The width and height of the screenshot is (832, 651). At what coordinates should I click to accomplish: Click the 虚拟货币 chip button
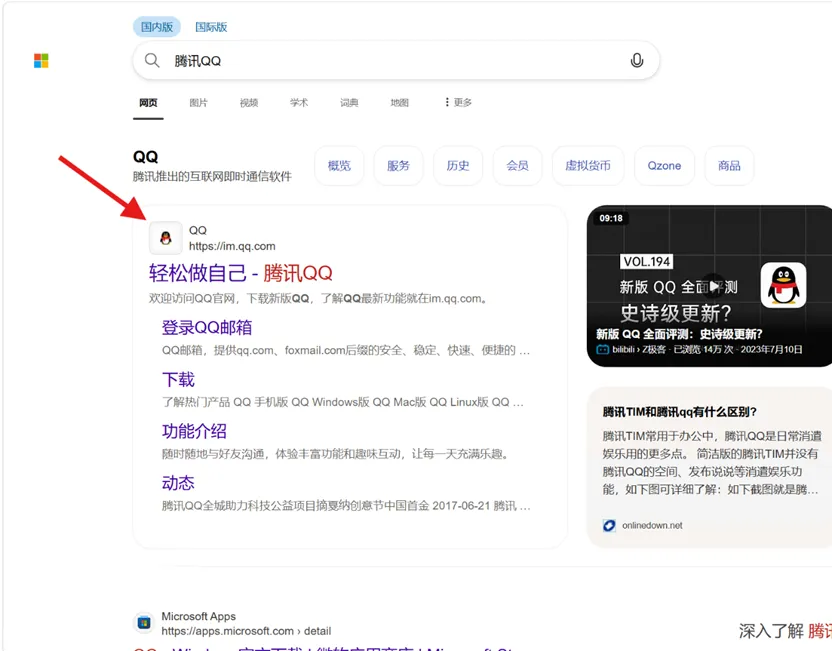[x=588, y=166]
